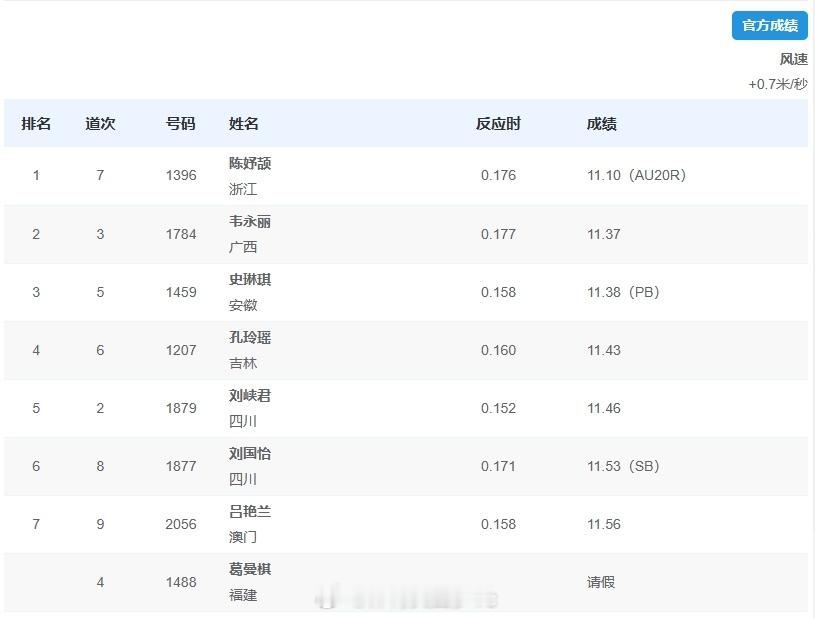This screenshot has width=815, height=618.
Task: Select the result 11.53 (SB)
Action: coord(623,466)
